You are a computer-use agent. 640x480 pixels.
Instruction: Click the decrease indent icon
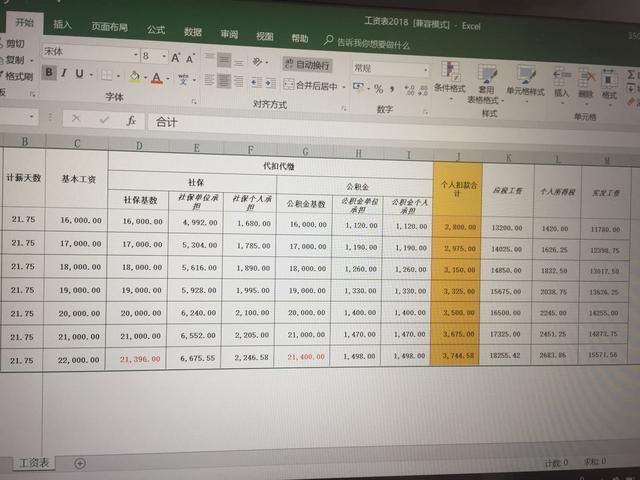click(x=256, y=83)
